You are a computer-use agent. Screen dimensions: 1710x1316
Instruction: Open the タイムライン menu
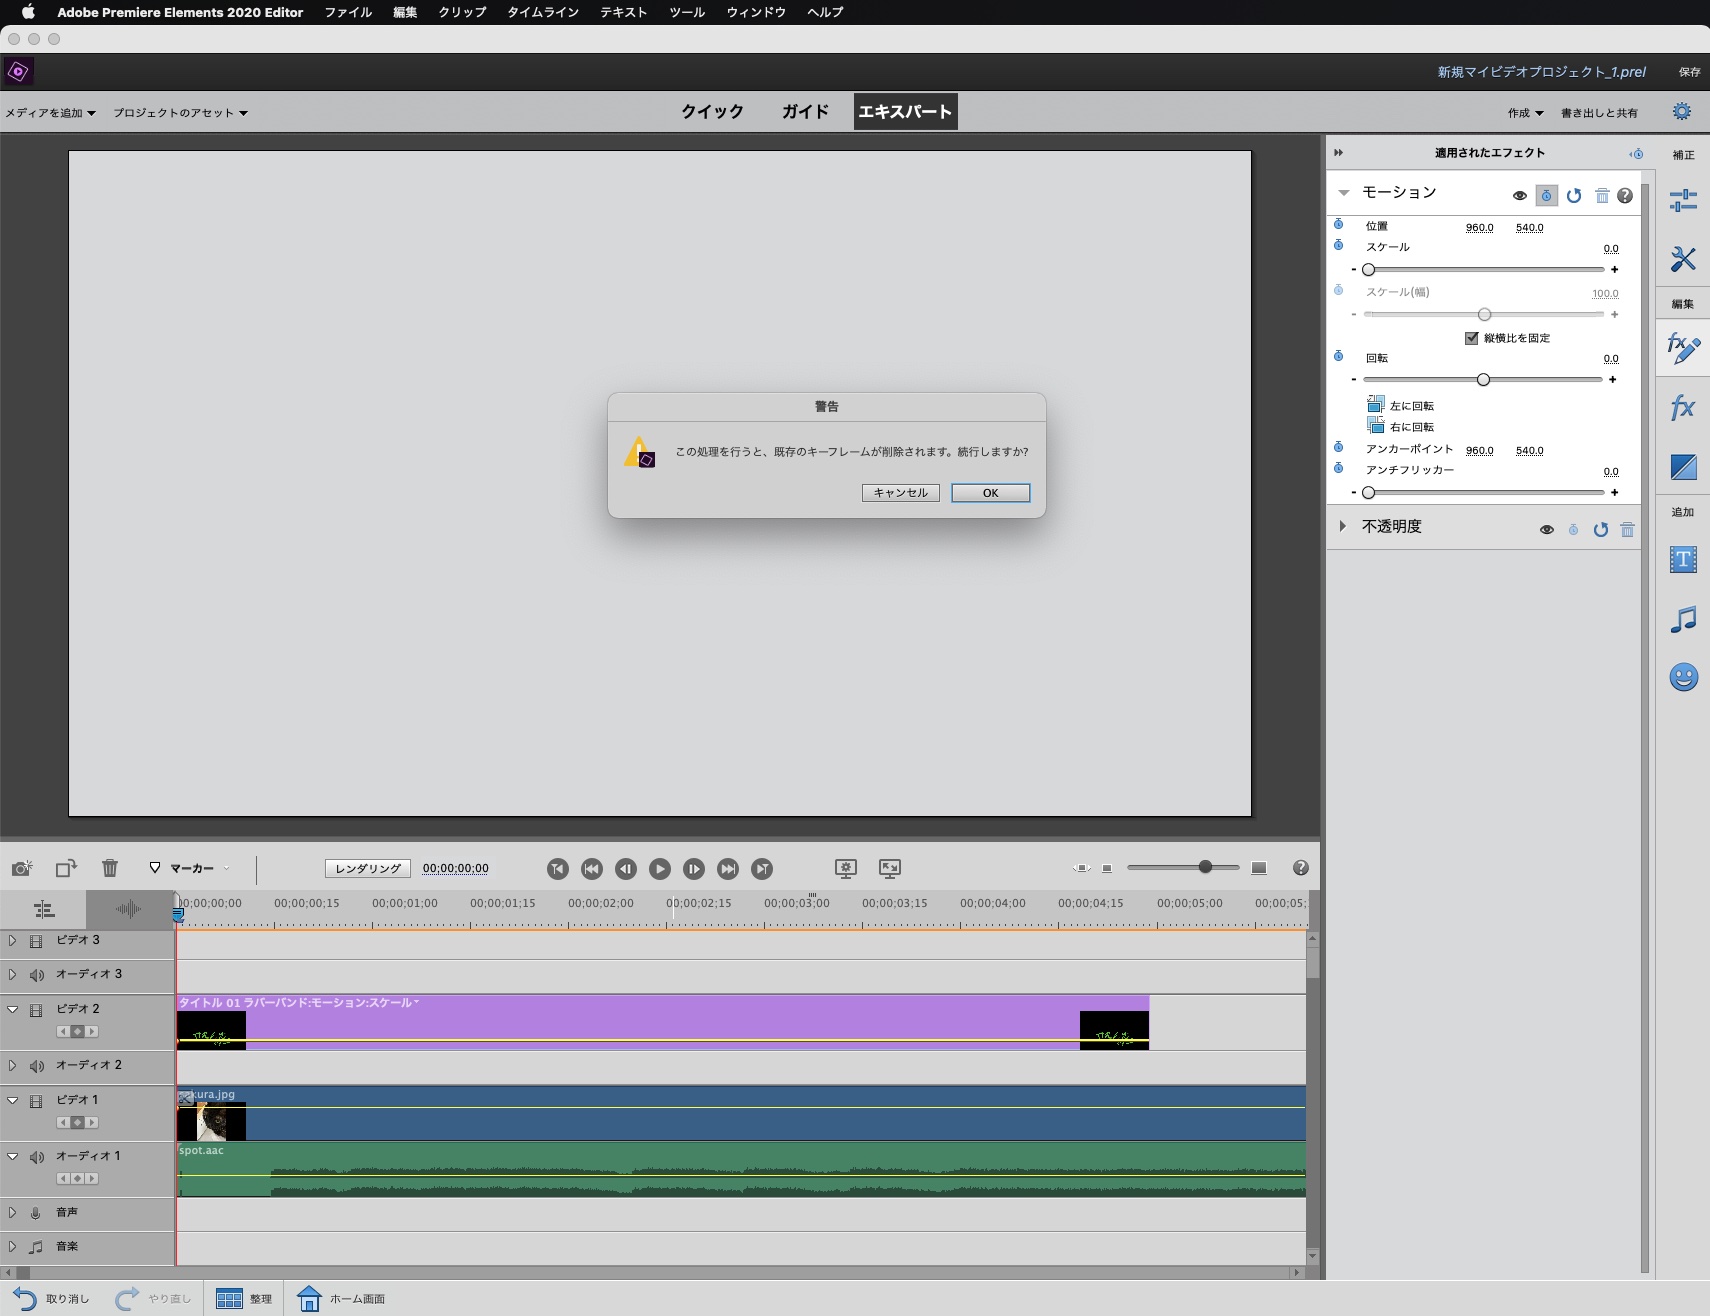[543, 12]
